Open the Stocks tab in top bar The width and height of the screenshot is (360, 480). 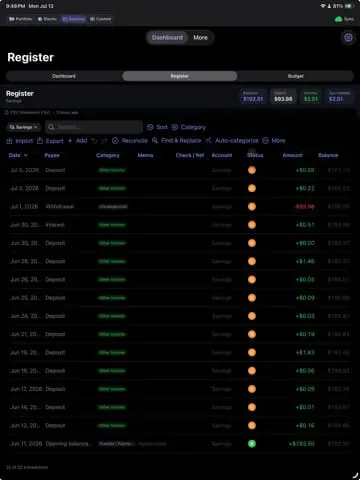[x=47, y=19]
